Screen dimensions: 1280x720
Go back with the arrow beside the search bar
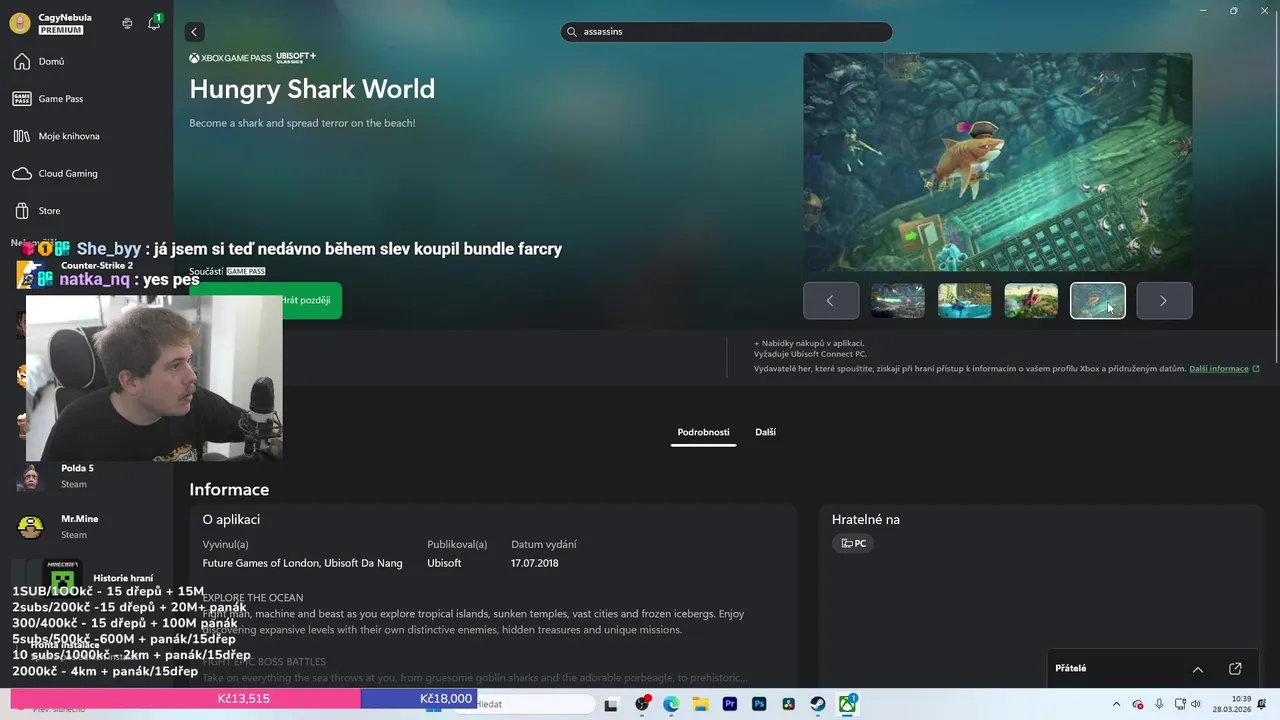pyautogui.click(x=194, y=32)
